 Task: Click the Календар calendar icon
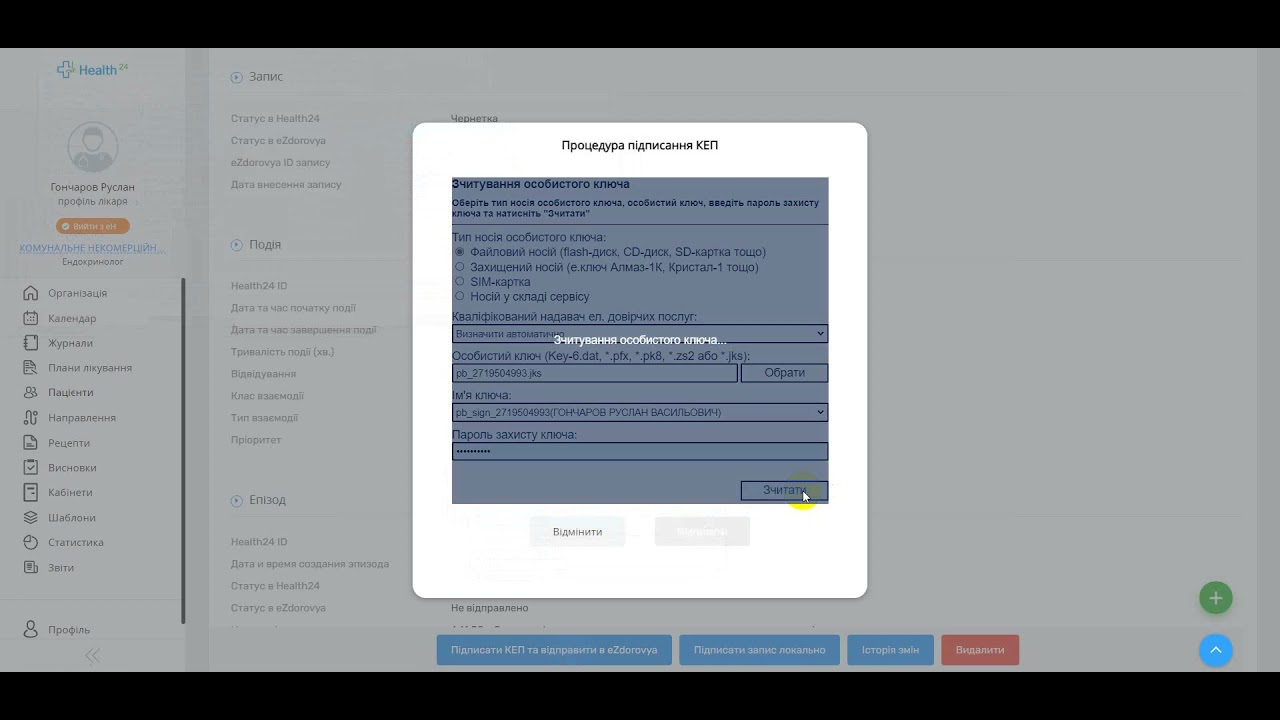(30, 318)
